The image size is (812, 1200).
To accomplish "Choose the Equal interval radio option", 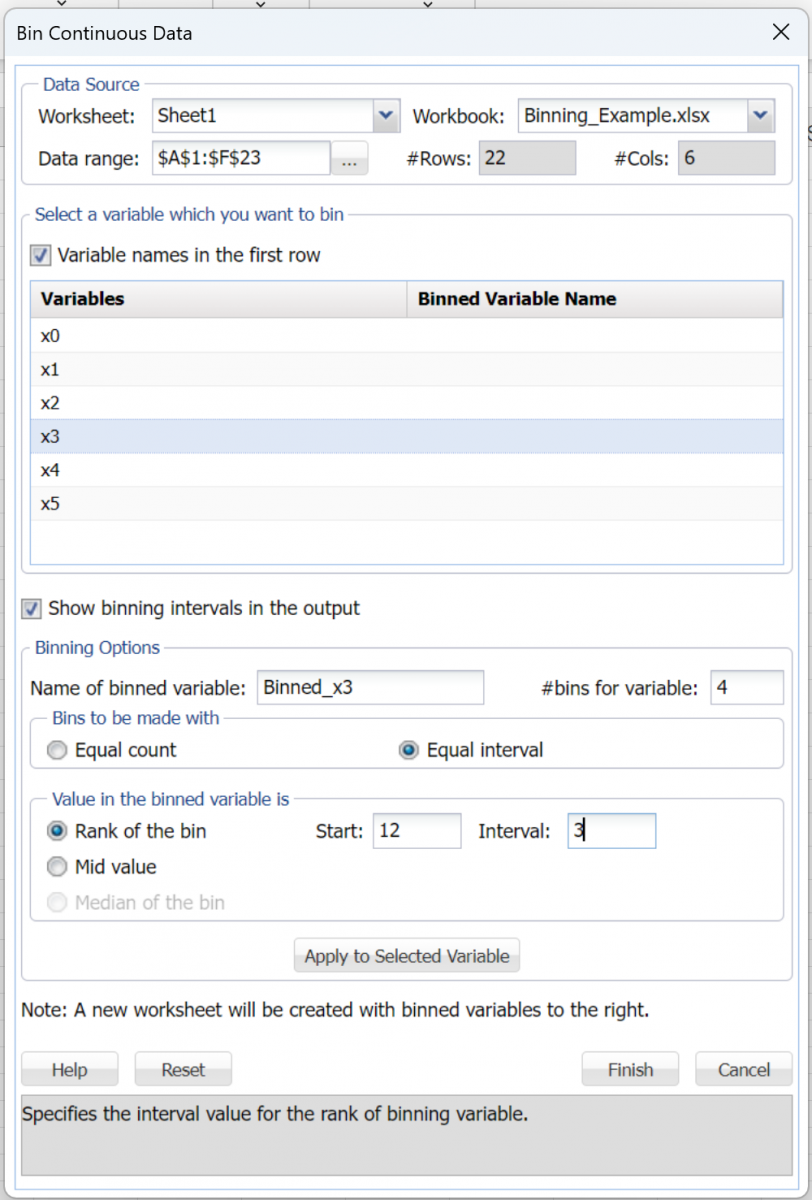I will tap(408, 750).
